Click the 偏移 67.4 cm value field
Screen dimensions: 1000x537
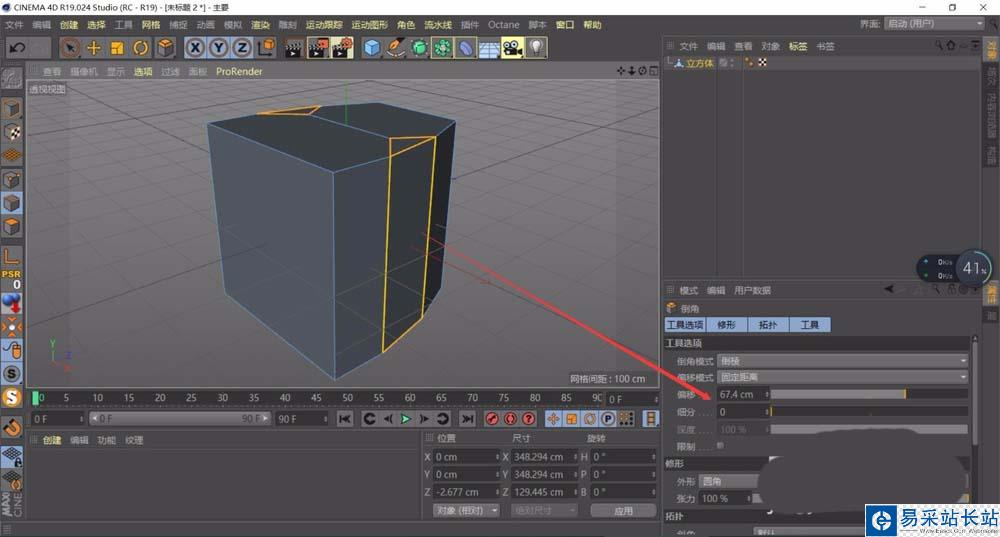click(x=740, y=395)
